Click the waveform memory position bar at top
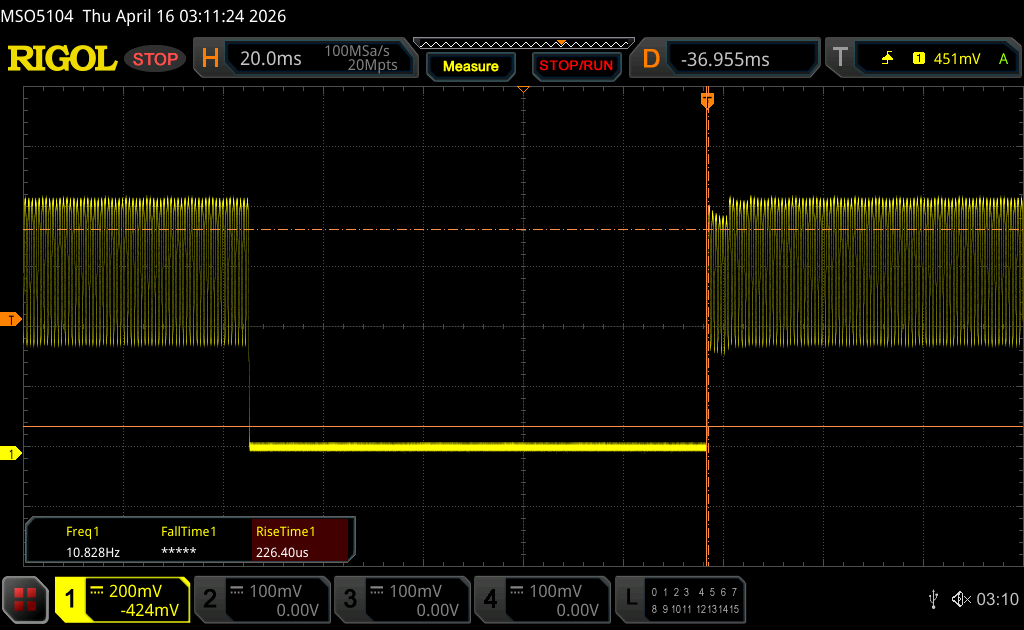Screen dimensions: 1024x630 click(x=523, y=43)
